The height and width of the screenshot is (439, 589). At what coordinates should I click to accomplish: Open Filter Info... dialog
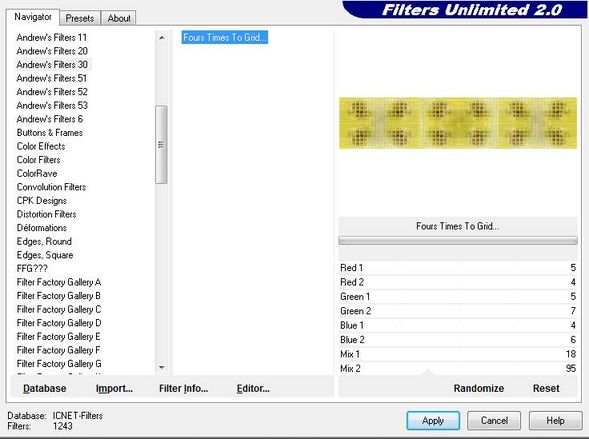183,388
